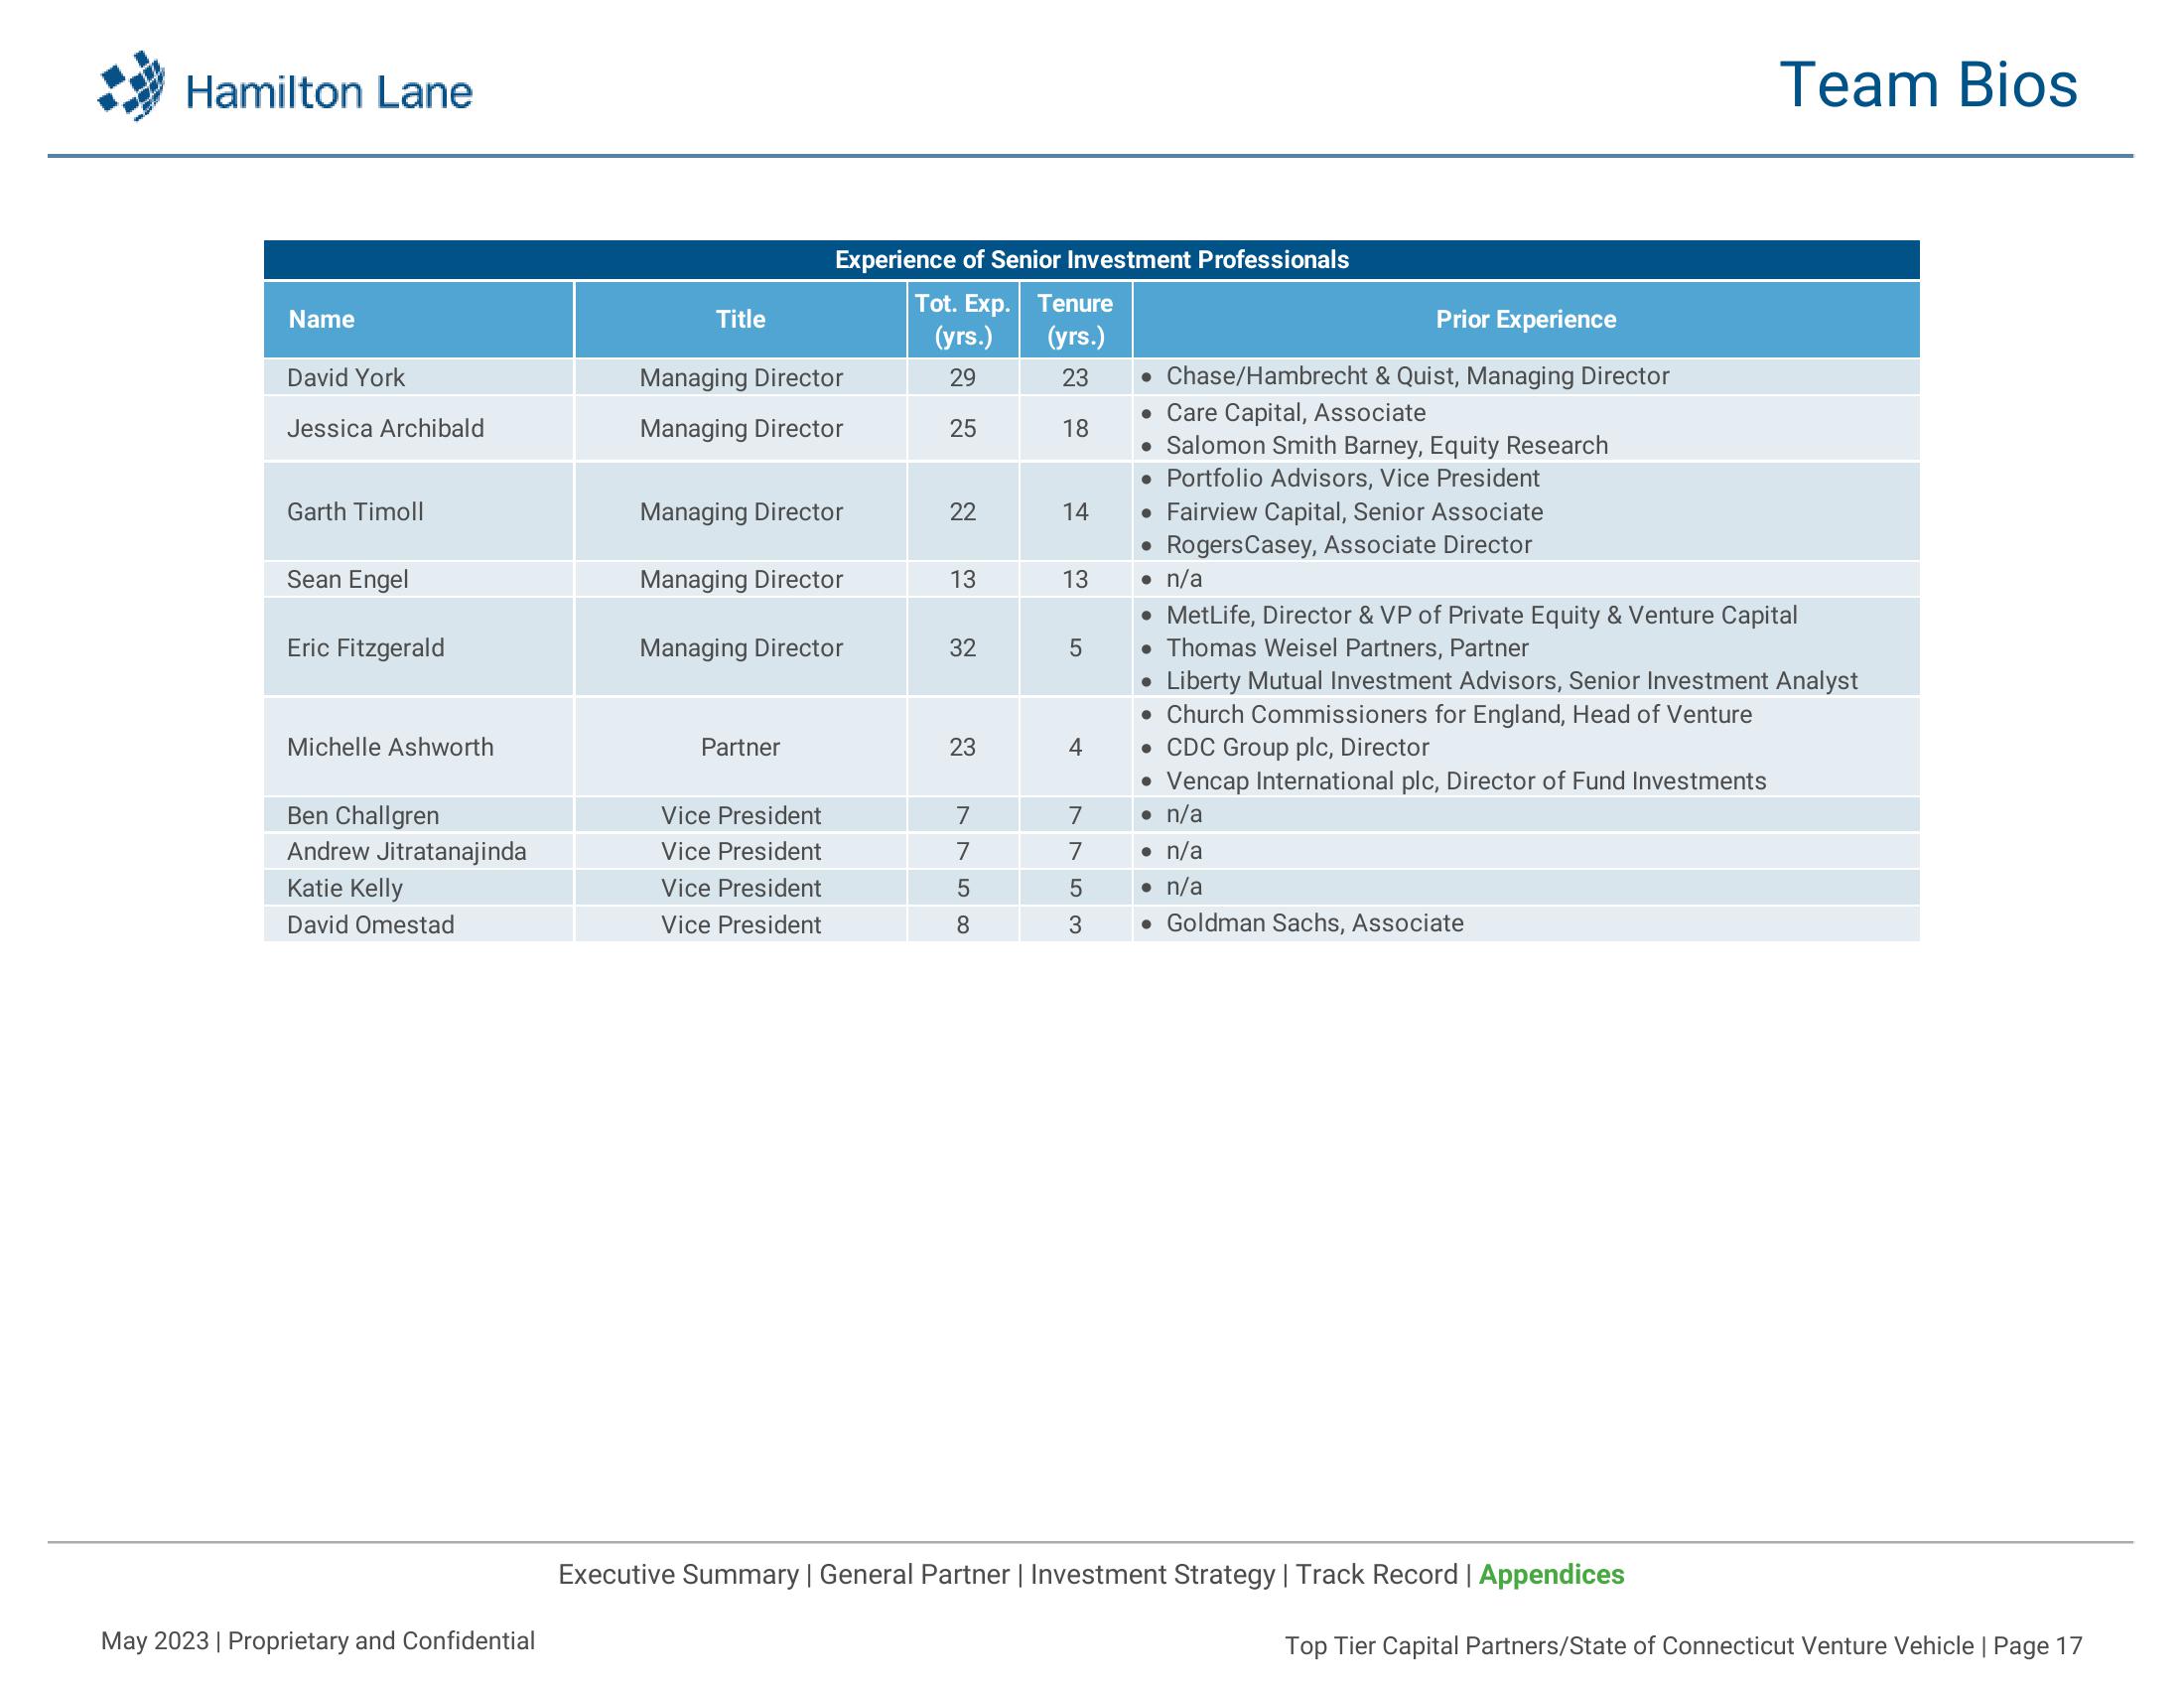Select the table title 'Experience of Senior Investment Professionals'
This screenshot has width=2184, height=1688.
[1092, 260]
